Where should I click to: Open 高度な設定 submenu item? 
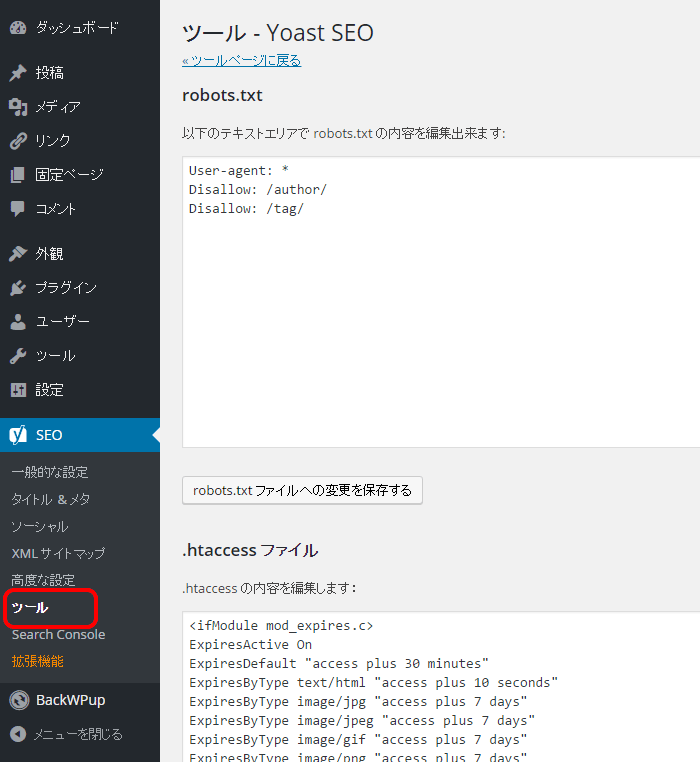[x=43, y=580]
